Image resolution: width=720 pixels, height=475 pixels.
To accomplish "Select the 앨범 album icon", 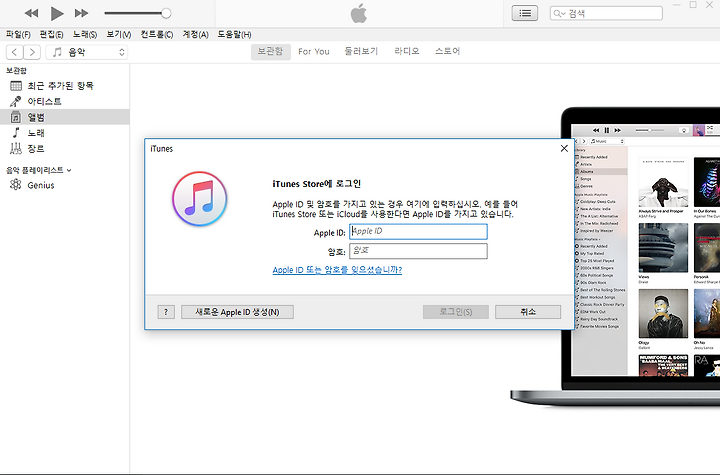I will [x=16, y=117].
